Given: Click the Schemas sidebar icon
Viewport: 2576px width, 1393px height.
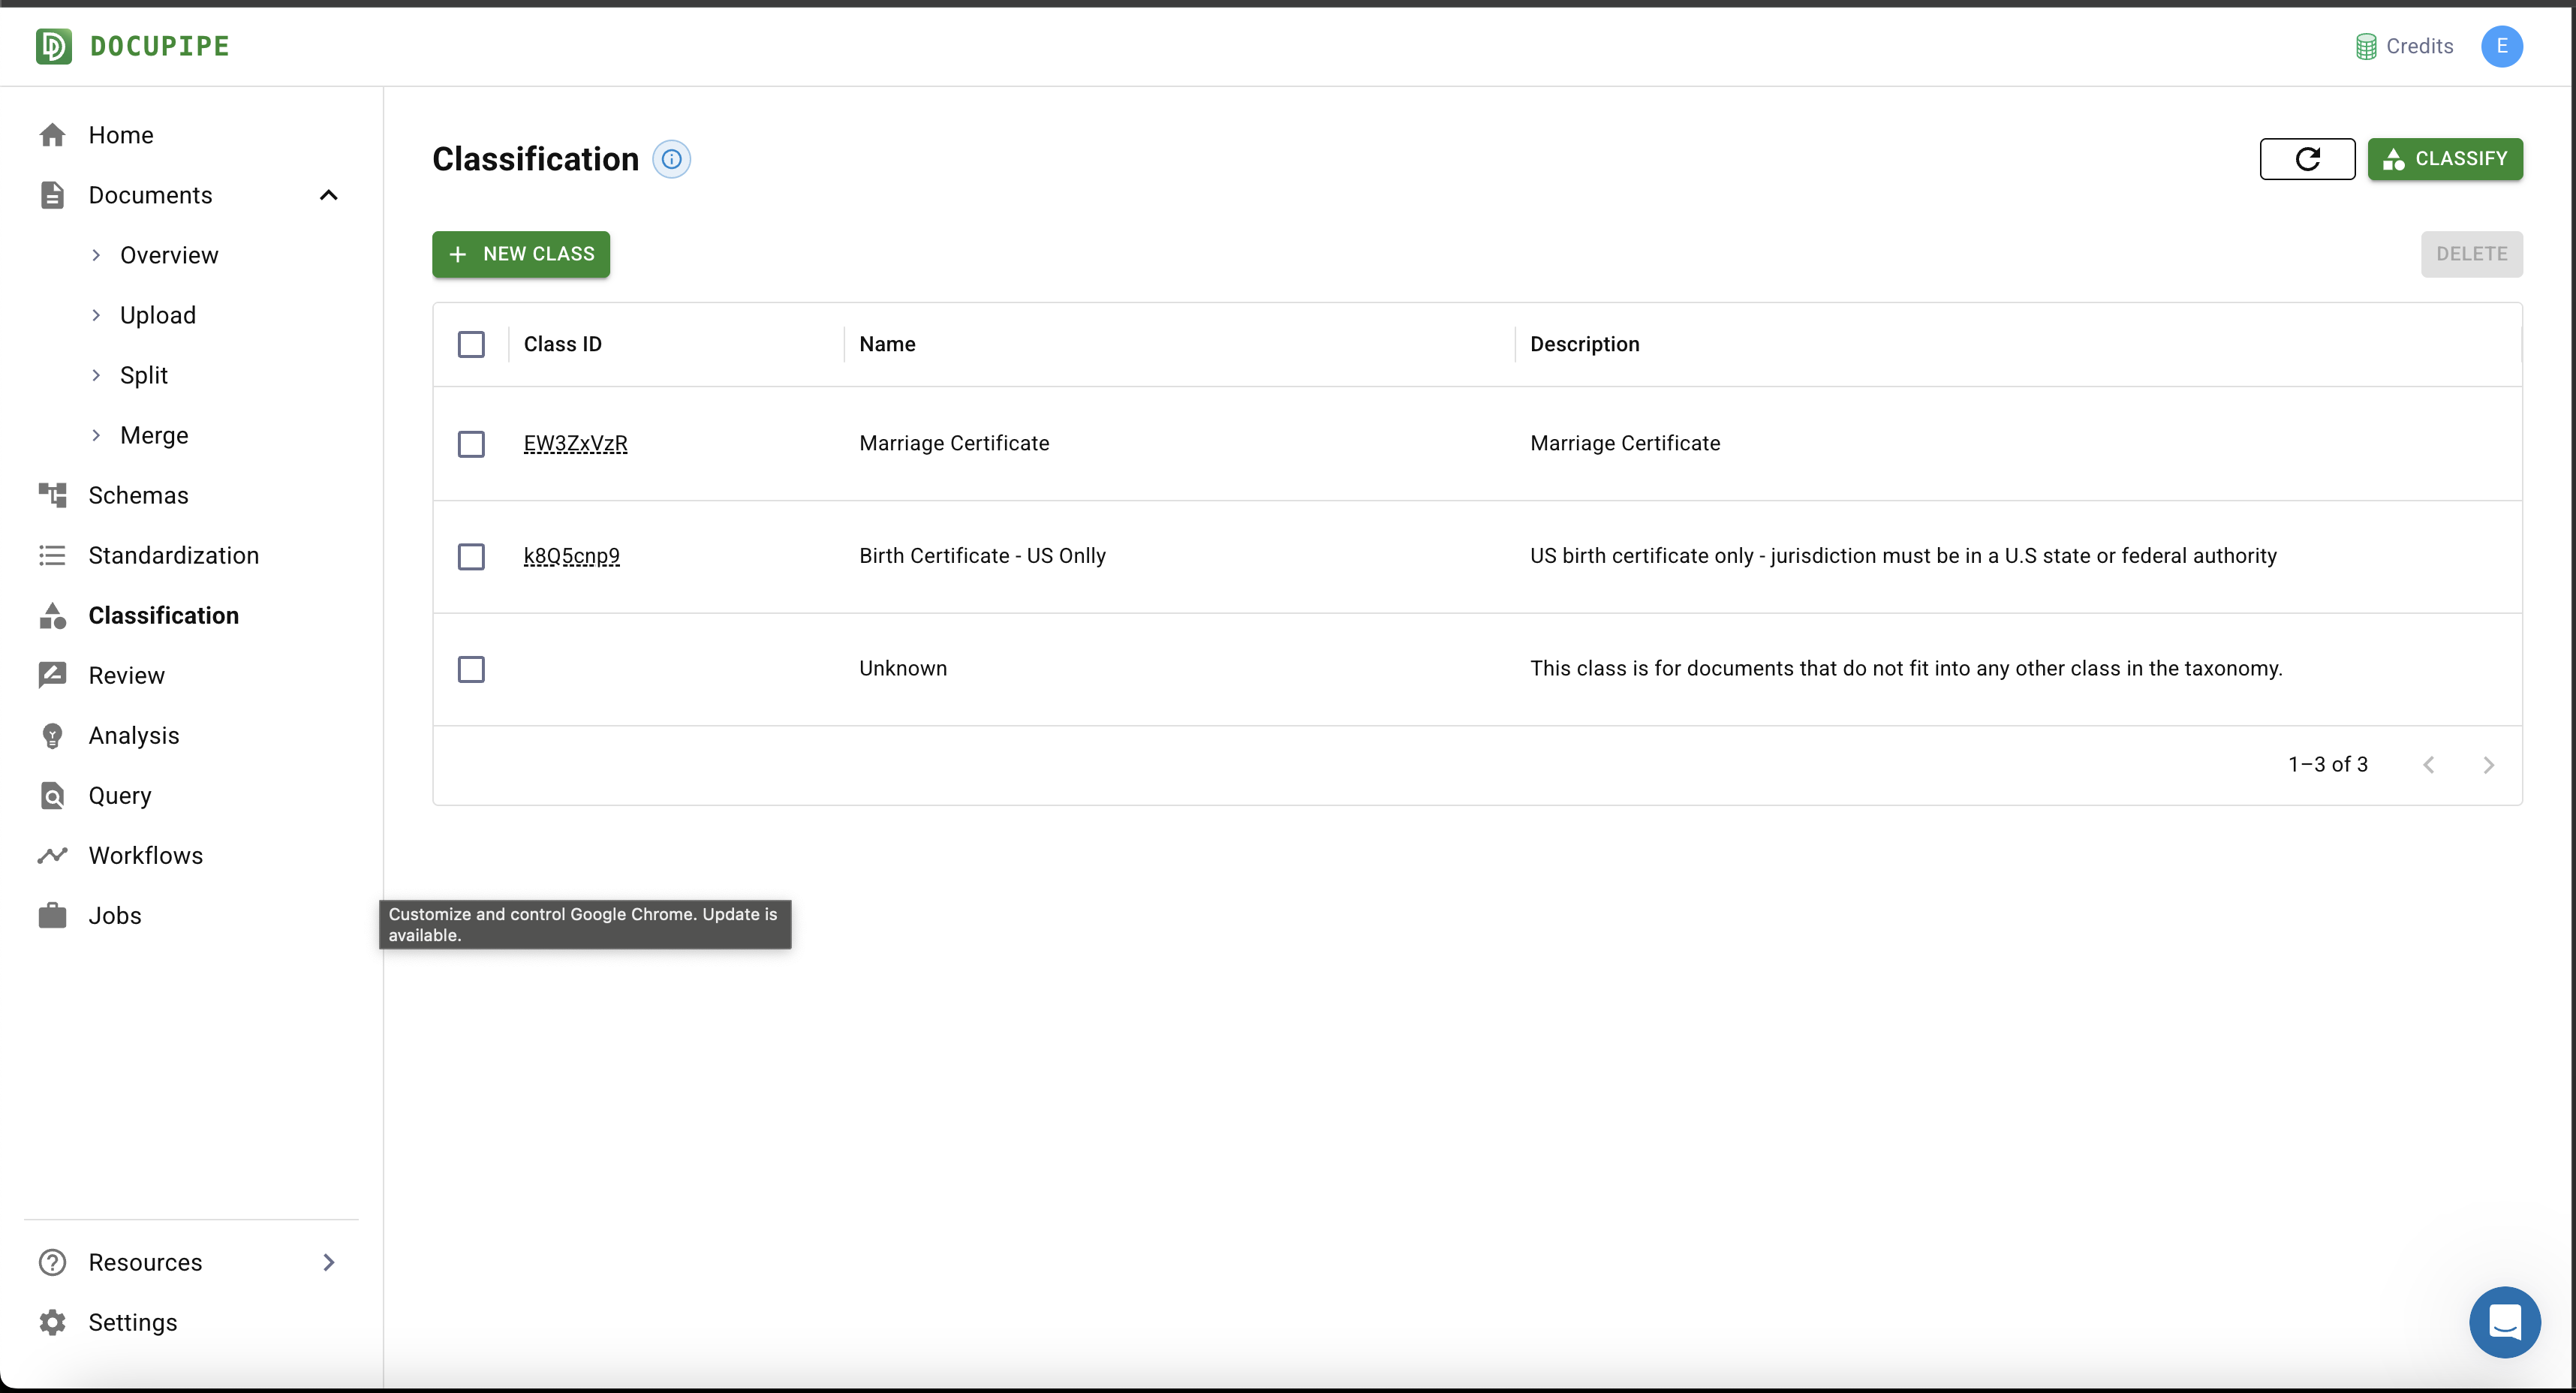Looking at the screenshot, I should tap(52, 495).
